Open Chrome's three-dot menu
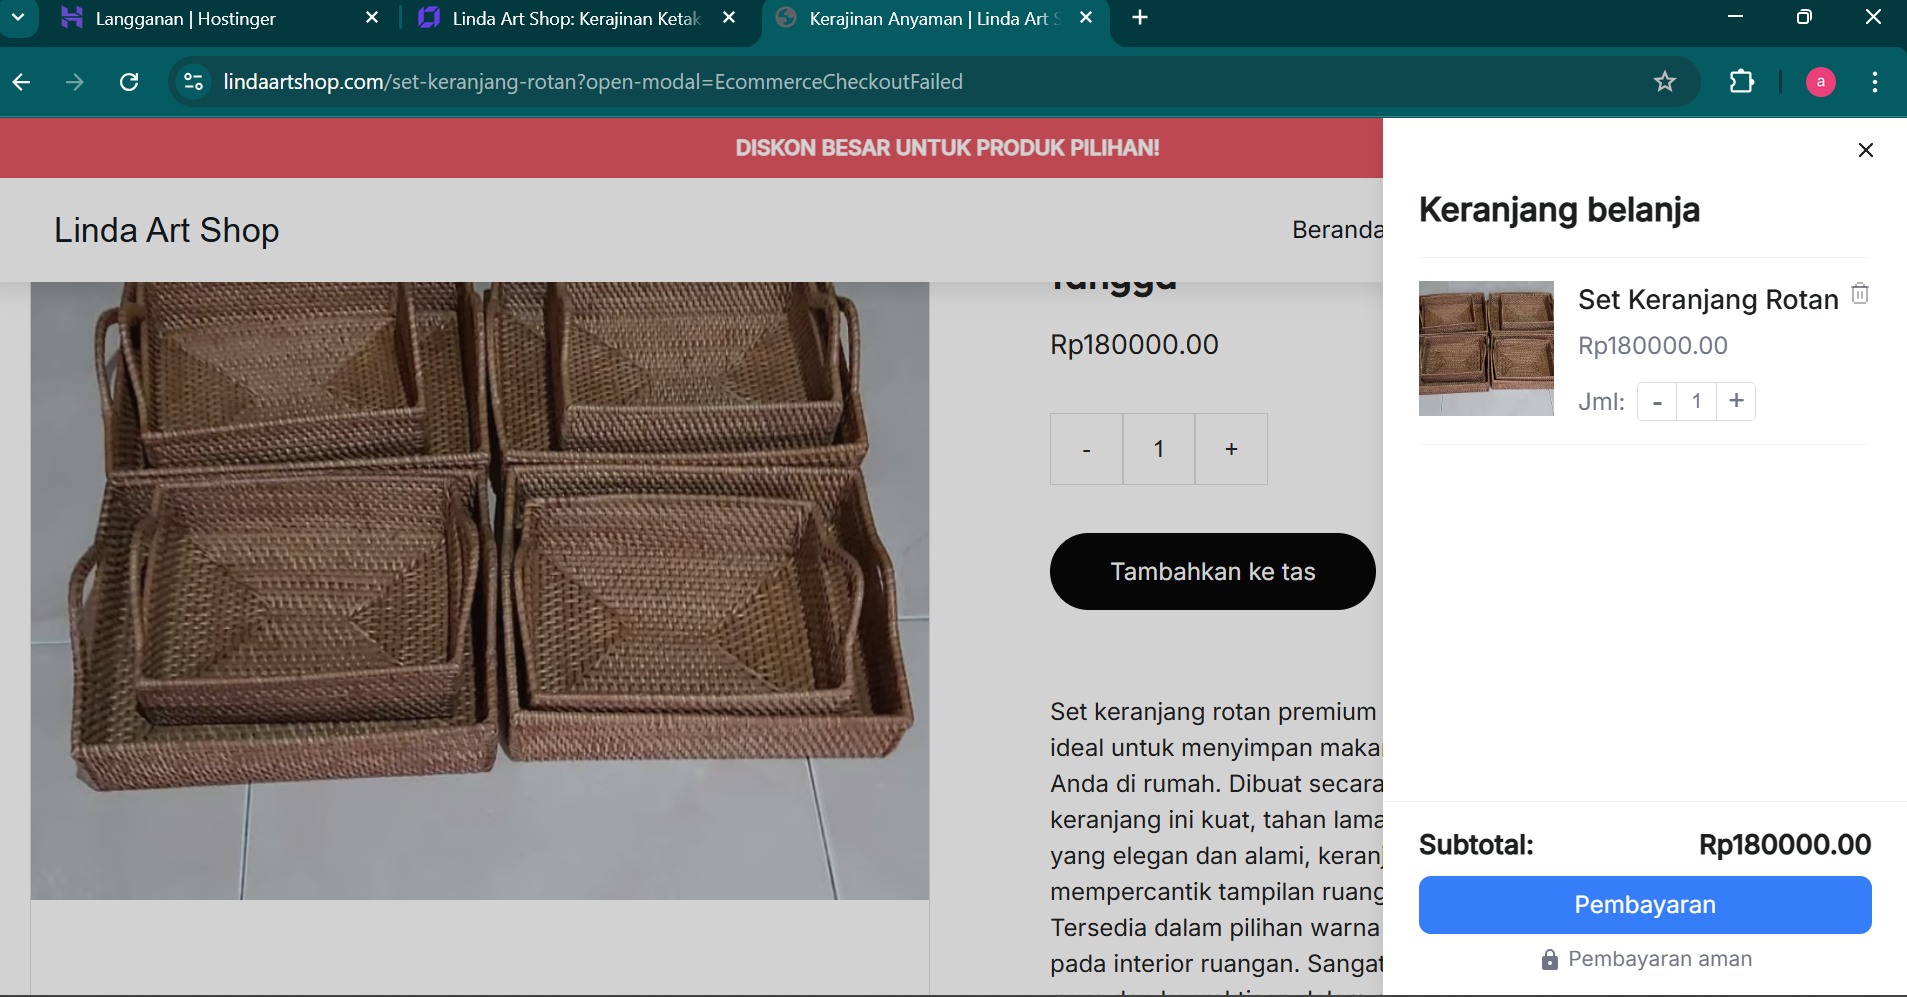 [x=1875, y=82]
